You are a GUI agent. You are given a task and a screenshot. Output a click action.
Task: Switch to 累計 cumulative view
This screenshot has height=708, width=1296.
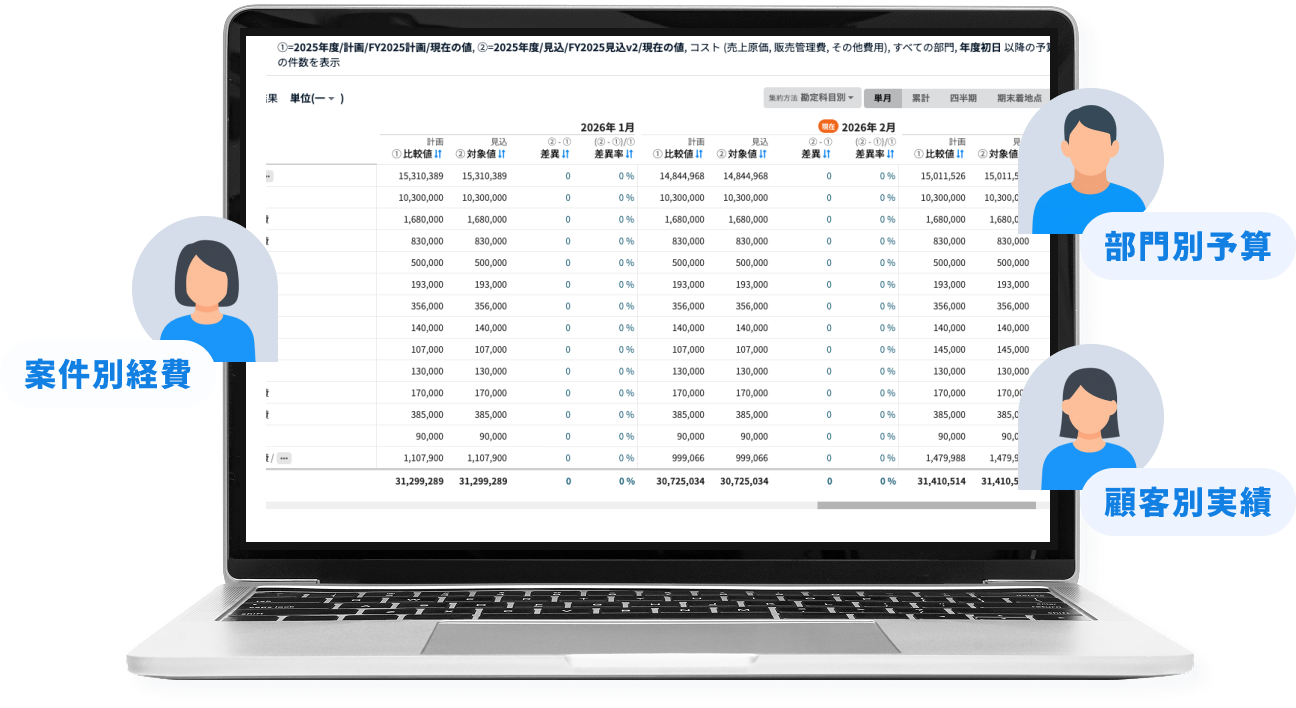pyautogui.click(x=920, y=98)
